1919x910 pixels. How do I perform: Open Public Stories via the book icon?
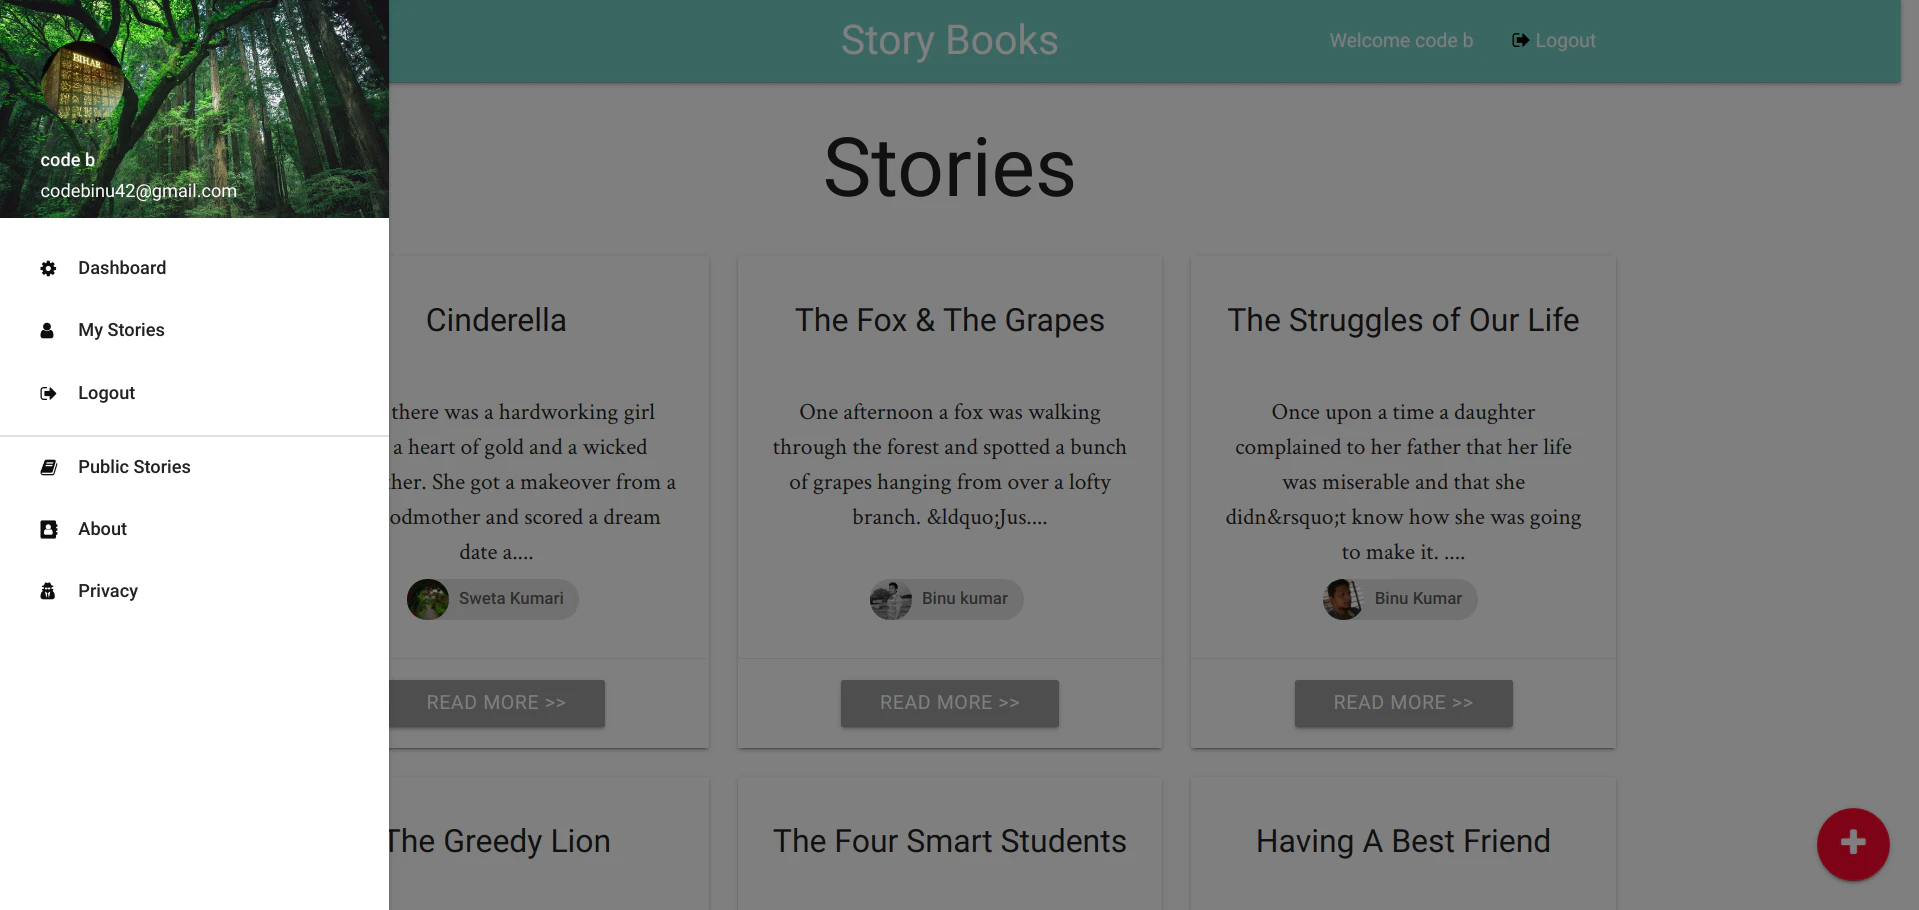(47, 467)
